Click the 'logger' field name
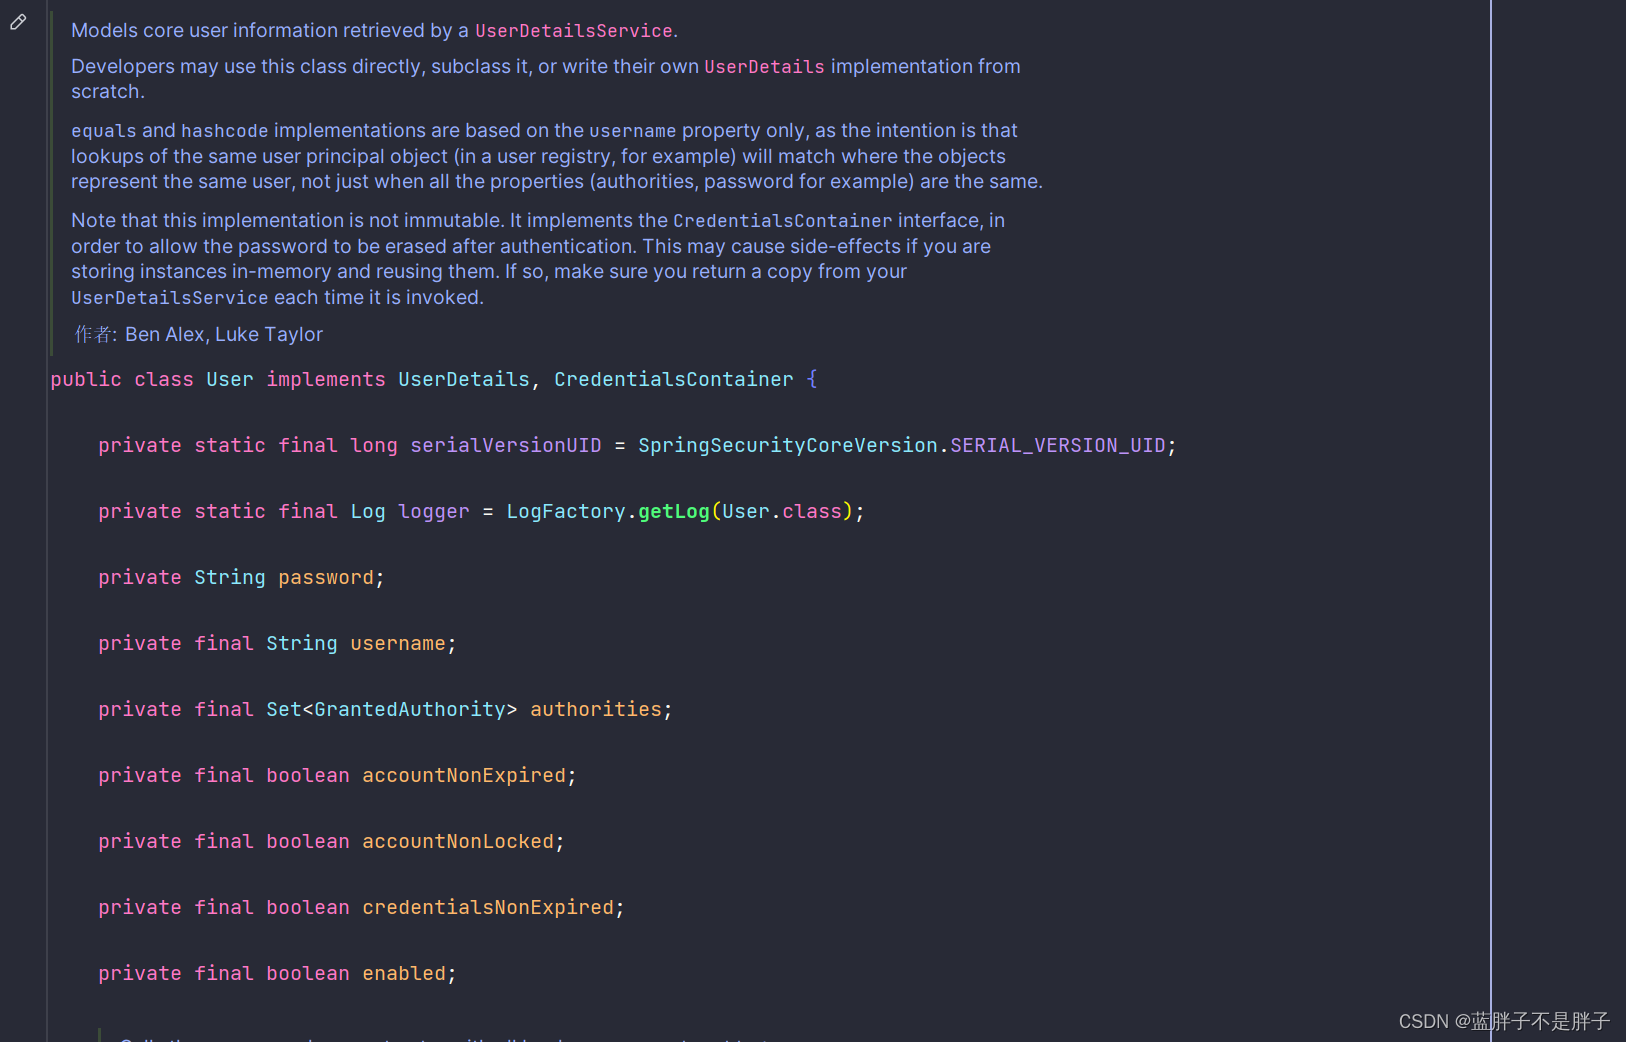Viewport: 1626px width, 1042px height. click(x=434, y=512)
